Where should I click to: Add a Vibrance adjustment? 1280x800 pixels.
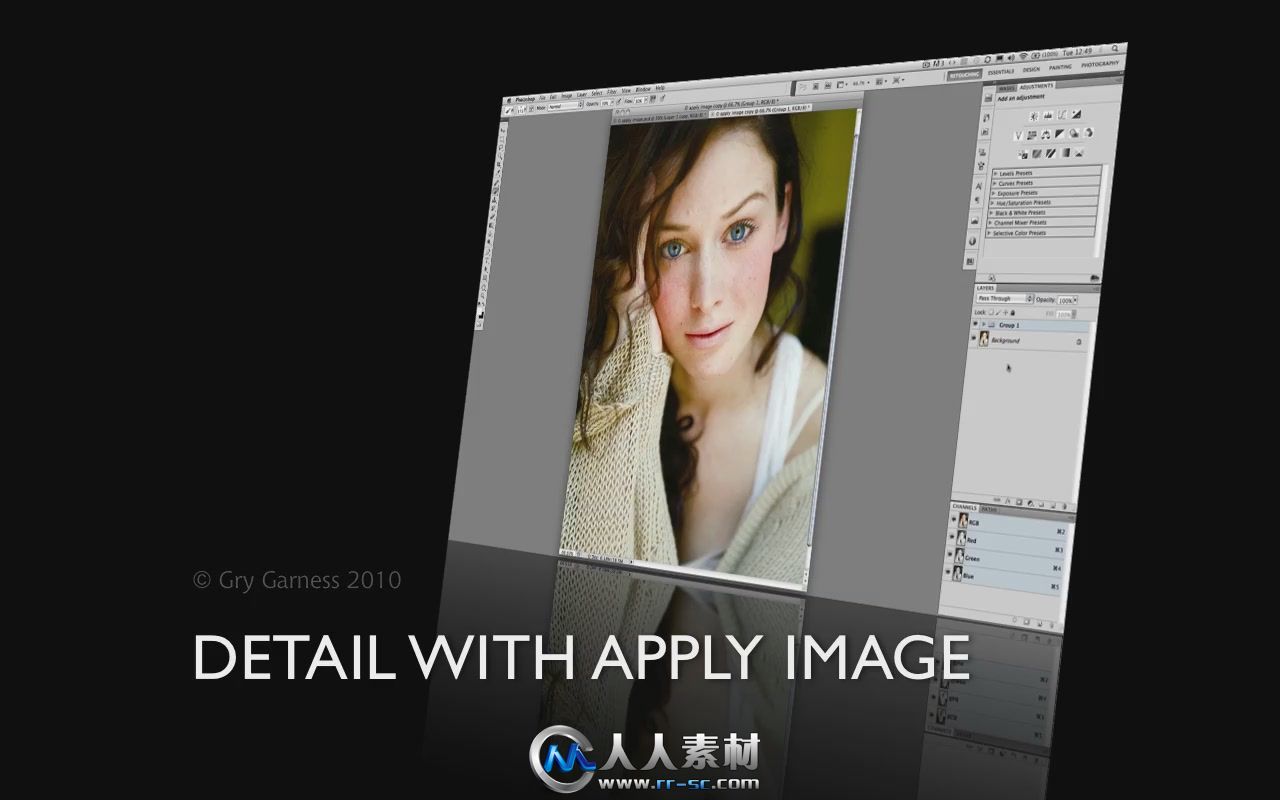click(1019, 136)
